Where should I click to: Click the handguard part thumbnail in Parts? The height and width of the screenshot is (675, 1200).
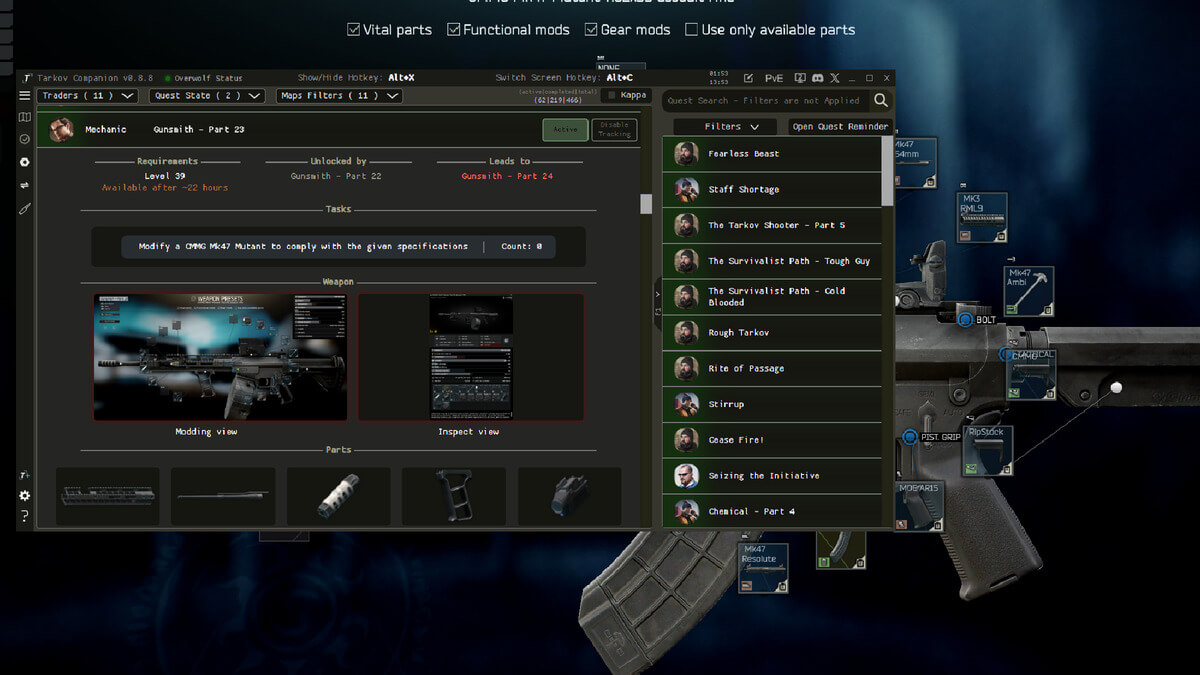[x=107, y=496]
